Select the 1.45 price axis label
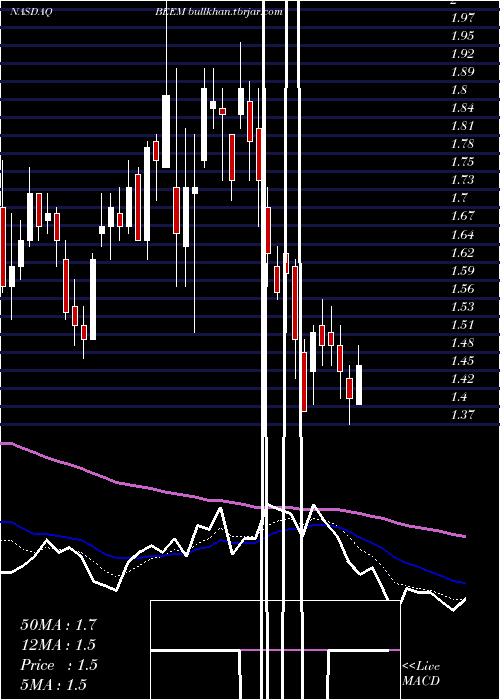 (x=462, y=361)
